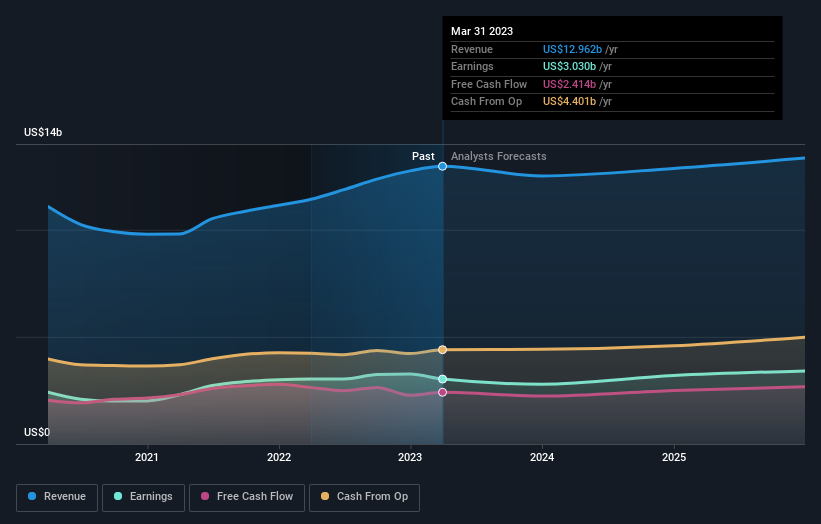Click the 2024 x-axis label
The image size is (821, 524).
coord(542,458)
